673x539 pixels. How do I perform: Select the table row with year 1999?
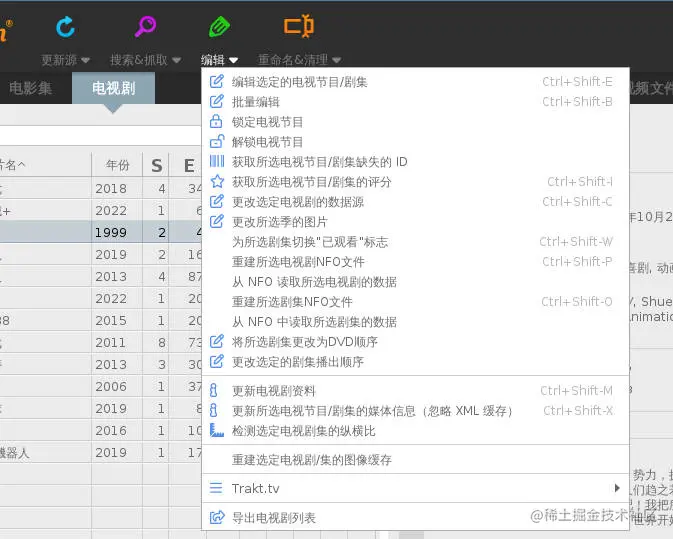[x=101, y=232]
